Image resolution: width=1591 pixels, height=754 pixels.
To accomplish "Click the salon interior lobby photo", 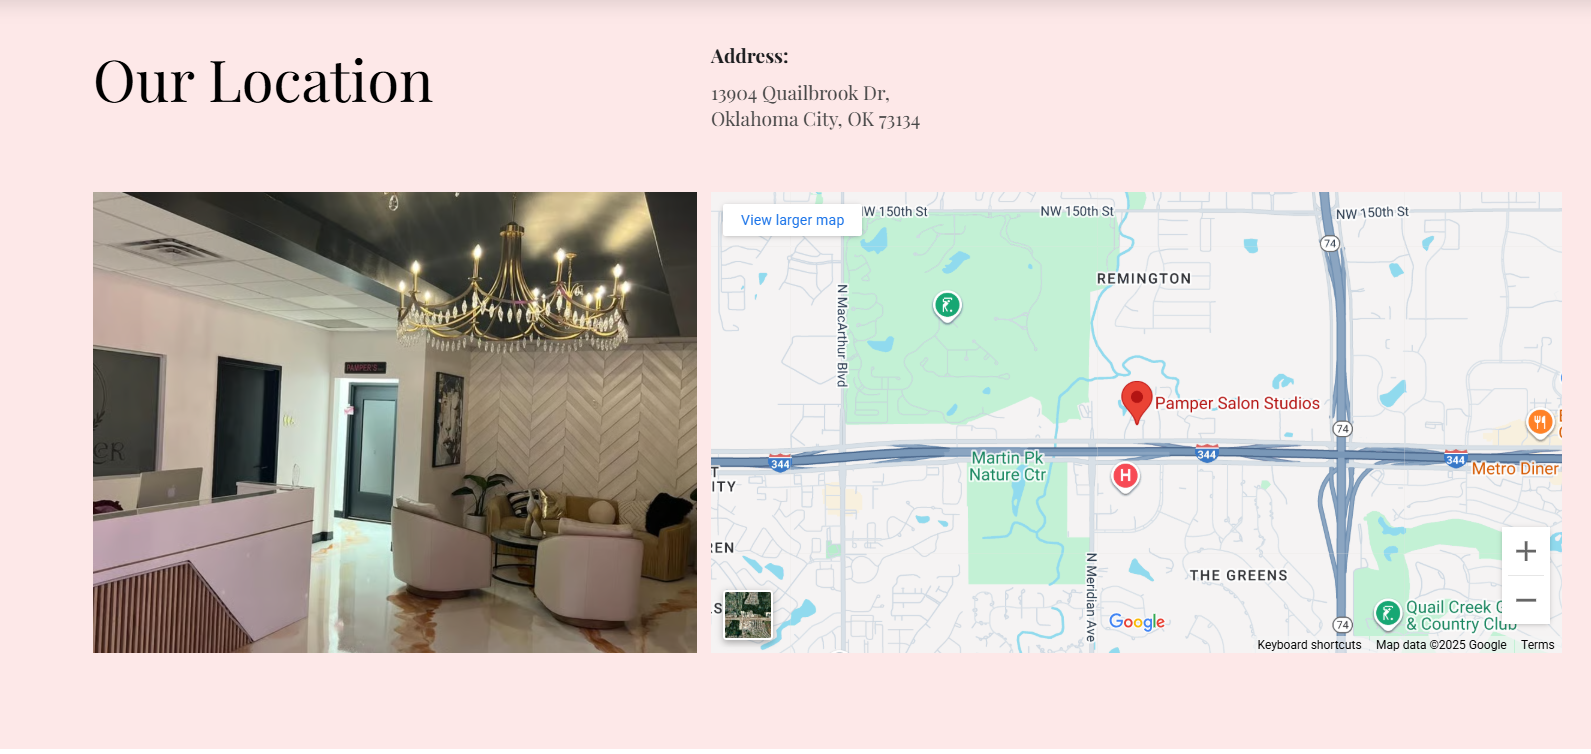I will coord(395,422).
